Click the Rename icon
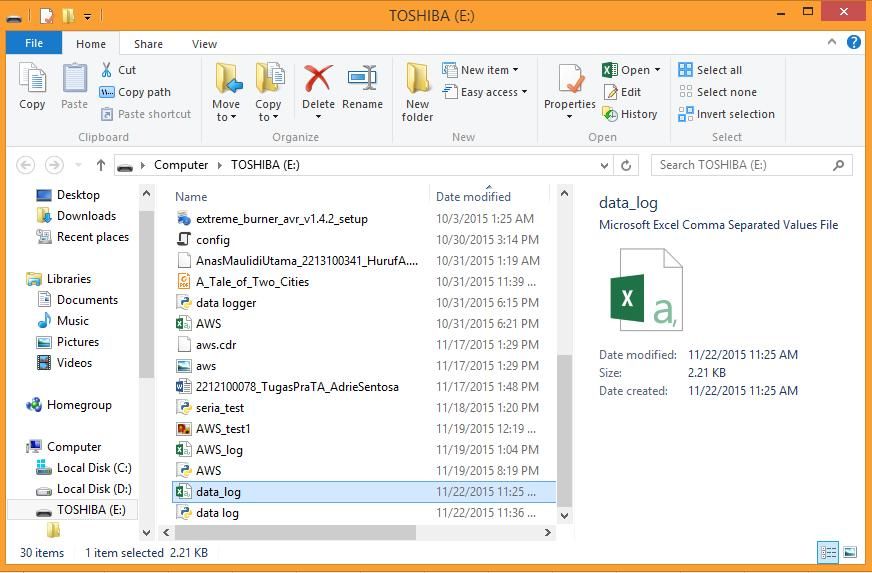This screenshot has height=573, width=872. 362,78
